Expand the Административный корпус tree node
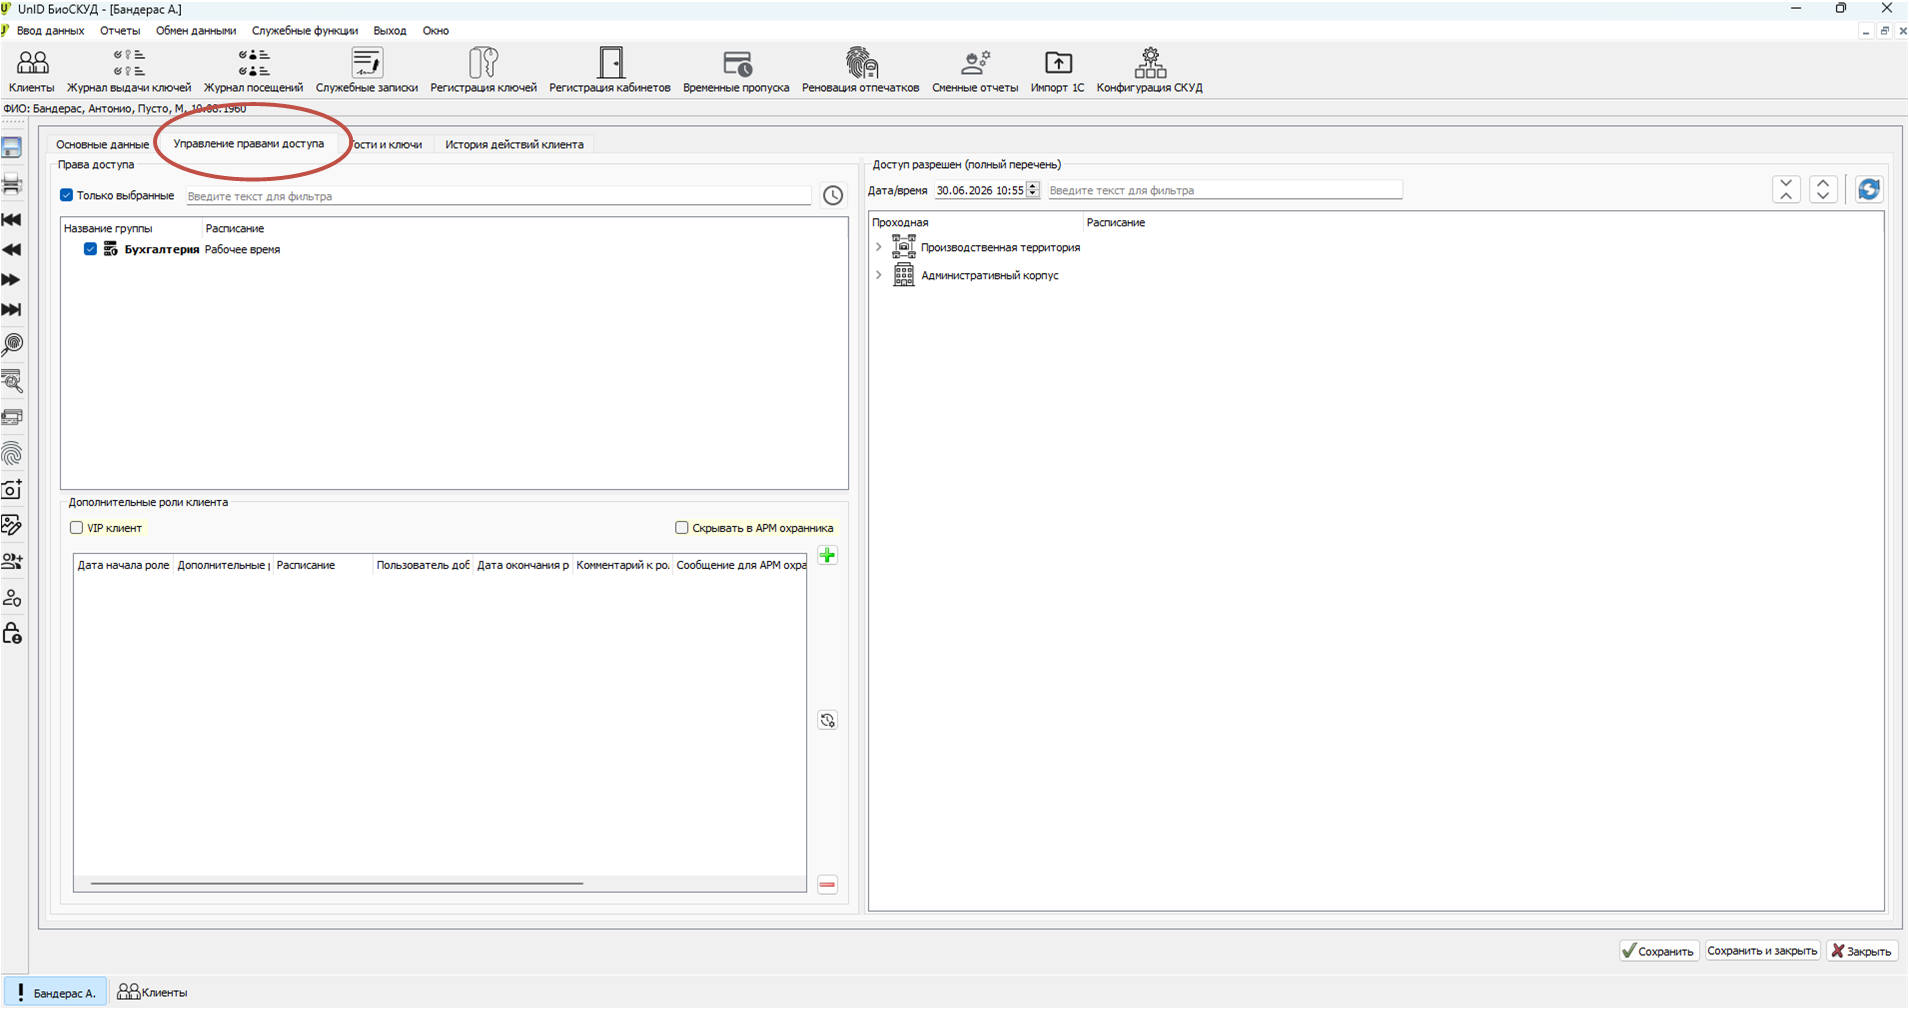This screenshot has width=1909, height=1010. click(x=879, y=275)
